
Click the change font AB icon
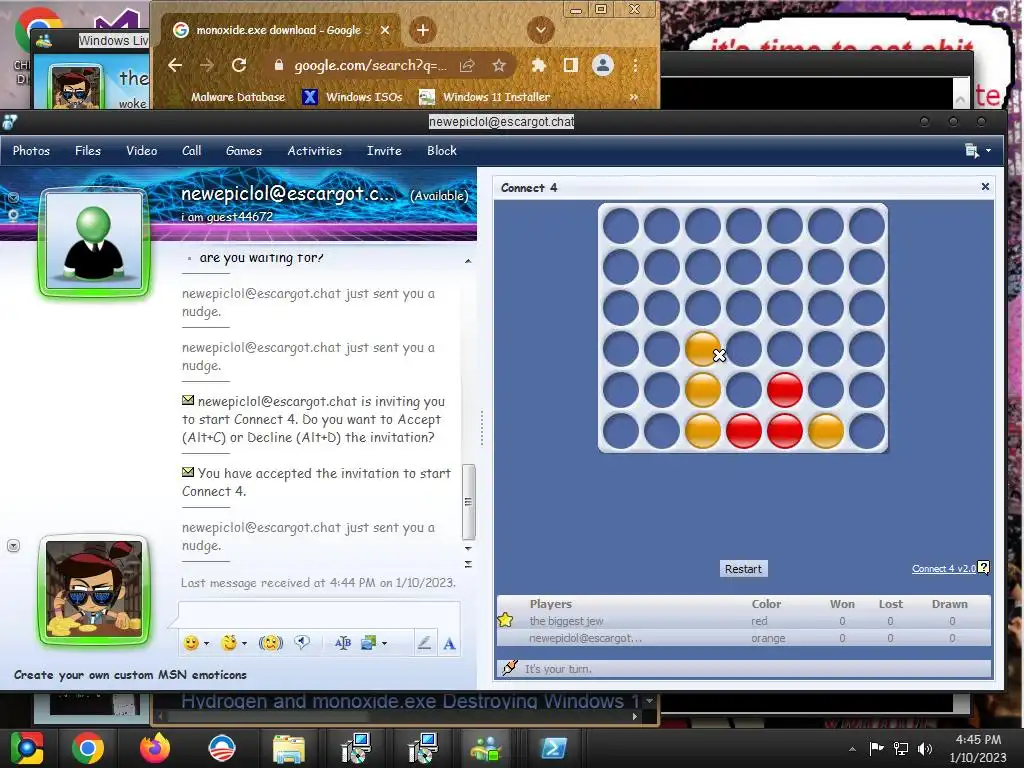pyautogui.click(x=343, y=643)
